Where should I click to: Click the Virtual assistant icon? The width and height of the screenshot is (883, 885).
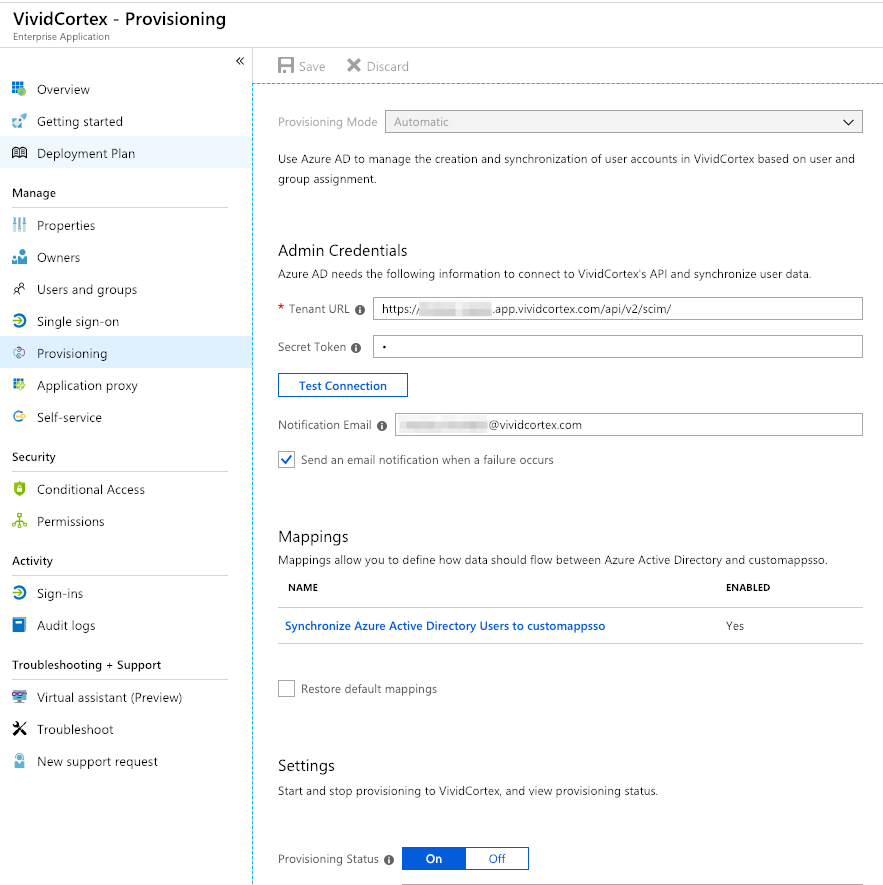coord(19,696)
